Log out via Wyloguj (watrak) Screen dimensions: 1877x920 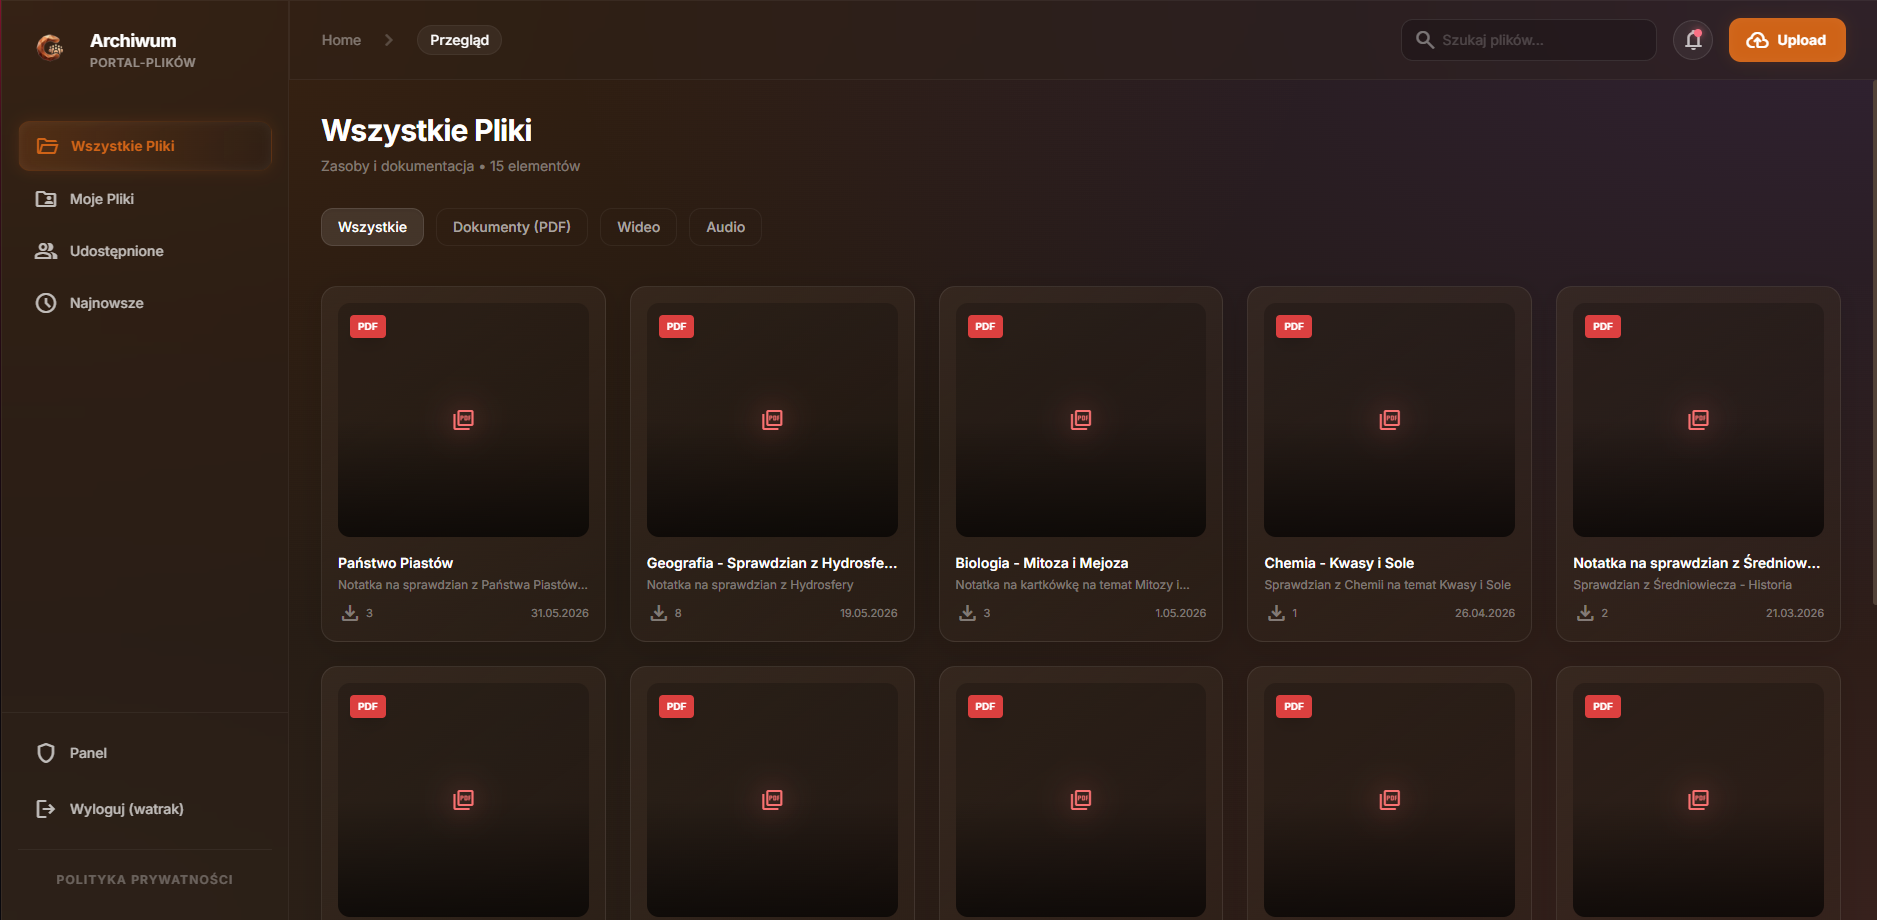[x=145, y=809]
